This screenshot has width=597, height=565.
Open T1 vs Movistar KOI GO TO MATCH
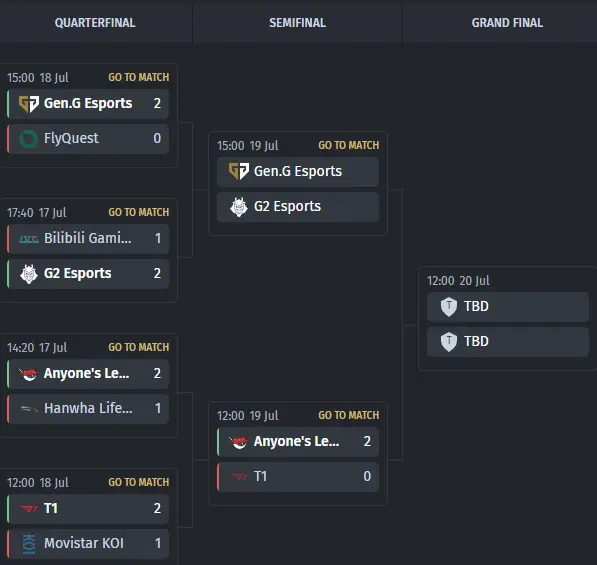point(139,482)
